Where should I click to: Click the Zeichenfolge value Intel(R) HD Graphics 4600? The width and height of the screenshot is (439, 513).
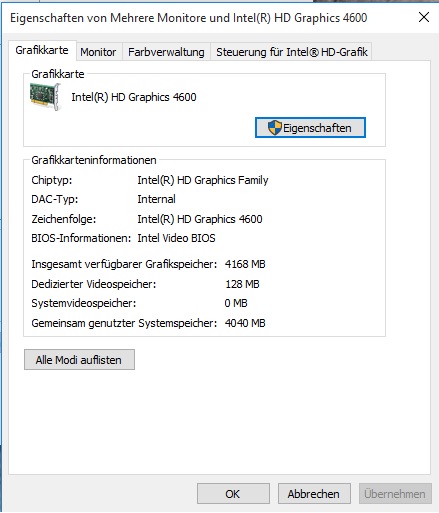coord(200,219)
